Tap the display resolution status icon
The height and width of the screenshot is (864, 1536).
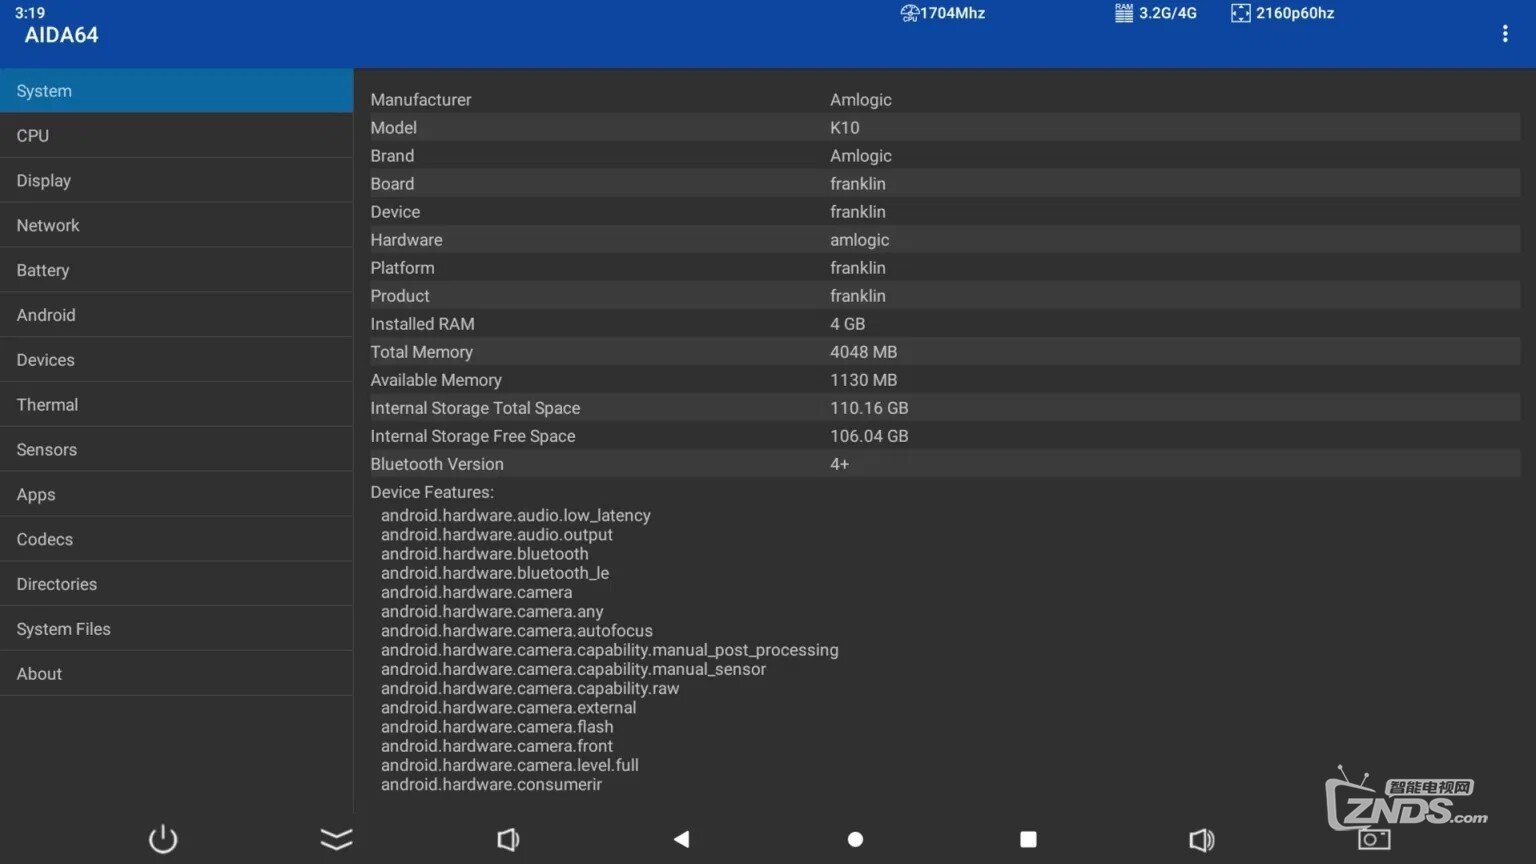[1240, 13]
